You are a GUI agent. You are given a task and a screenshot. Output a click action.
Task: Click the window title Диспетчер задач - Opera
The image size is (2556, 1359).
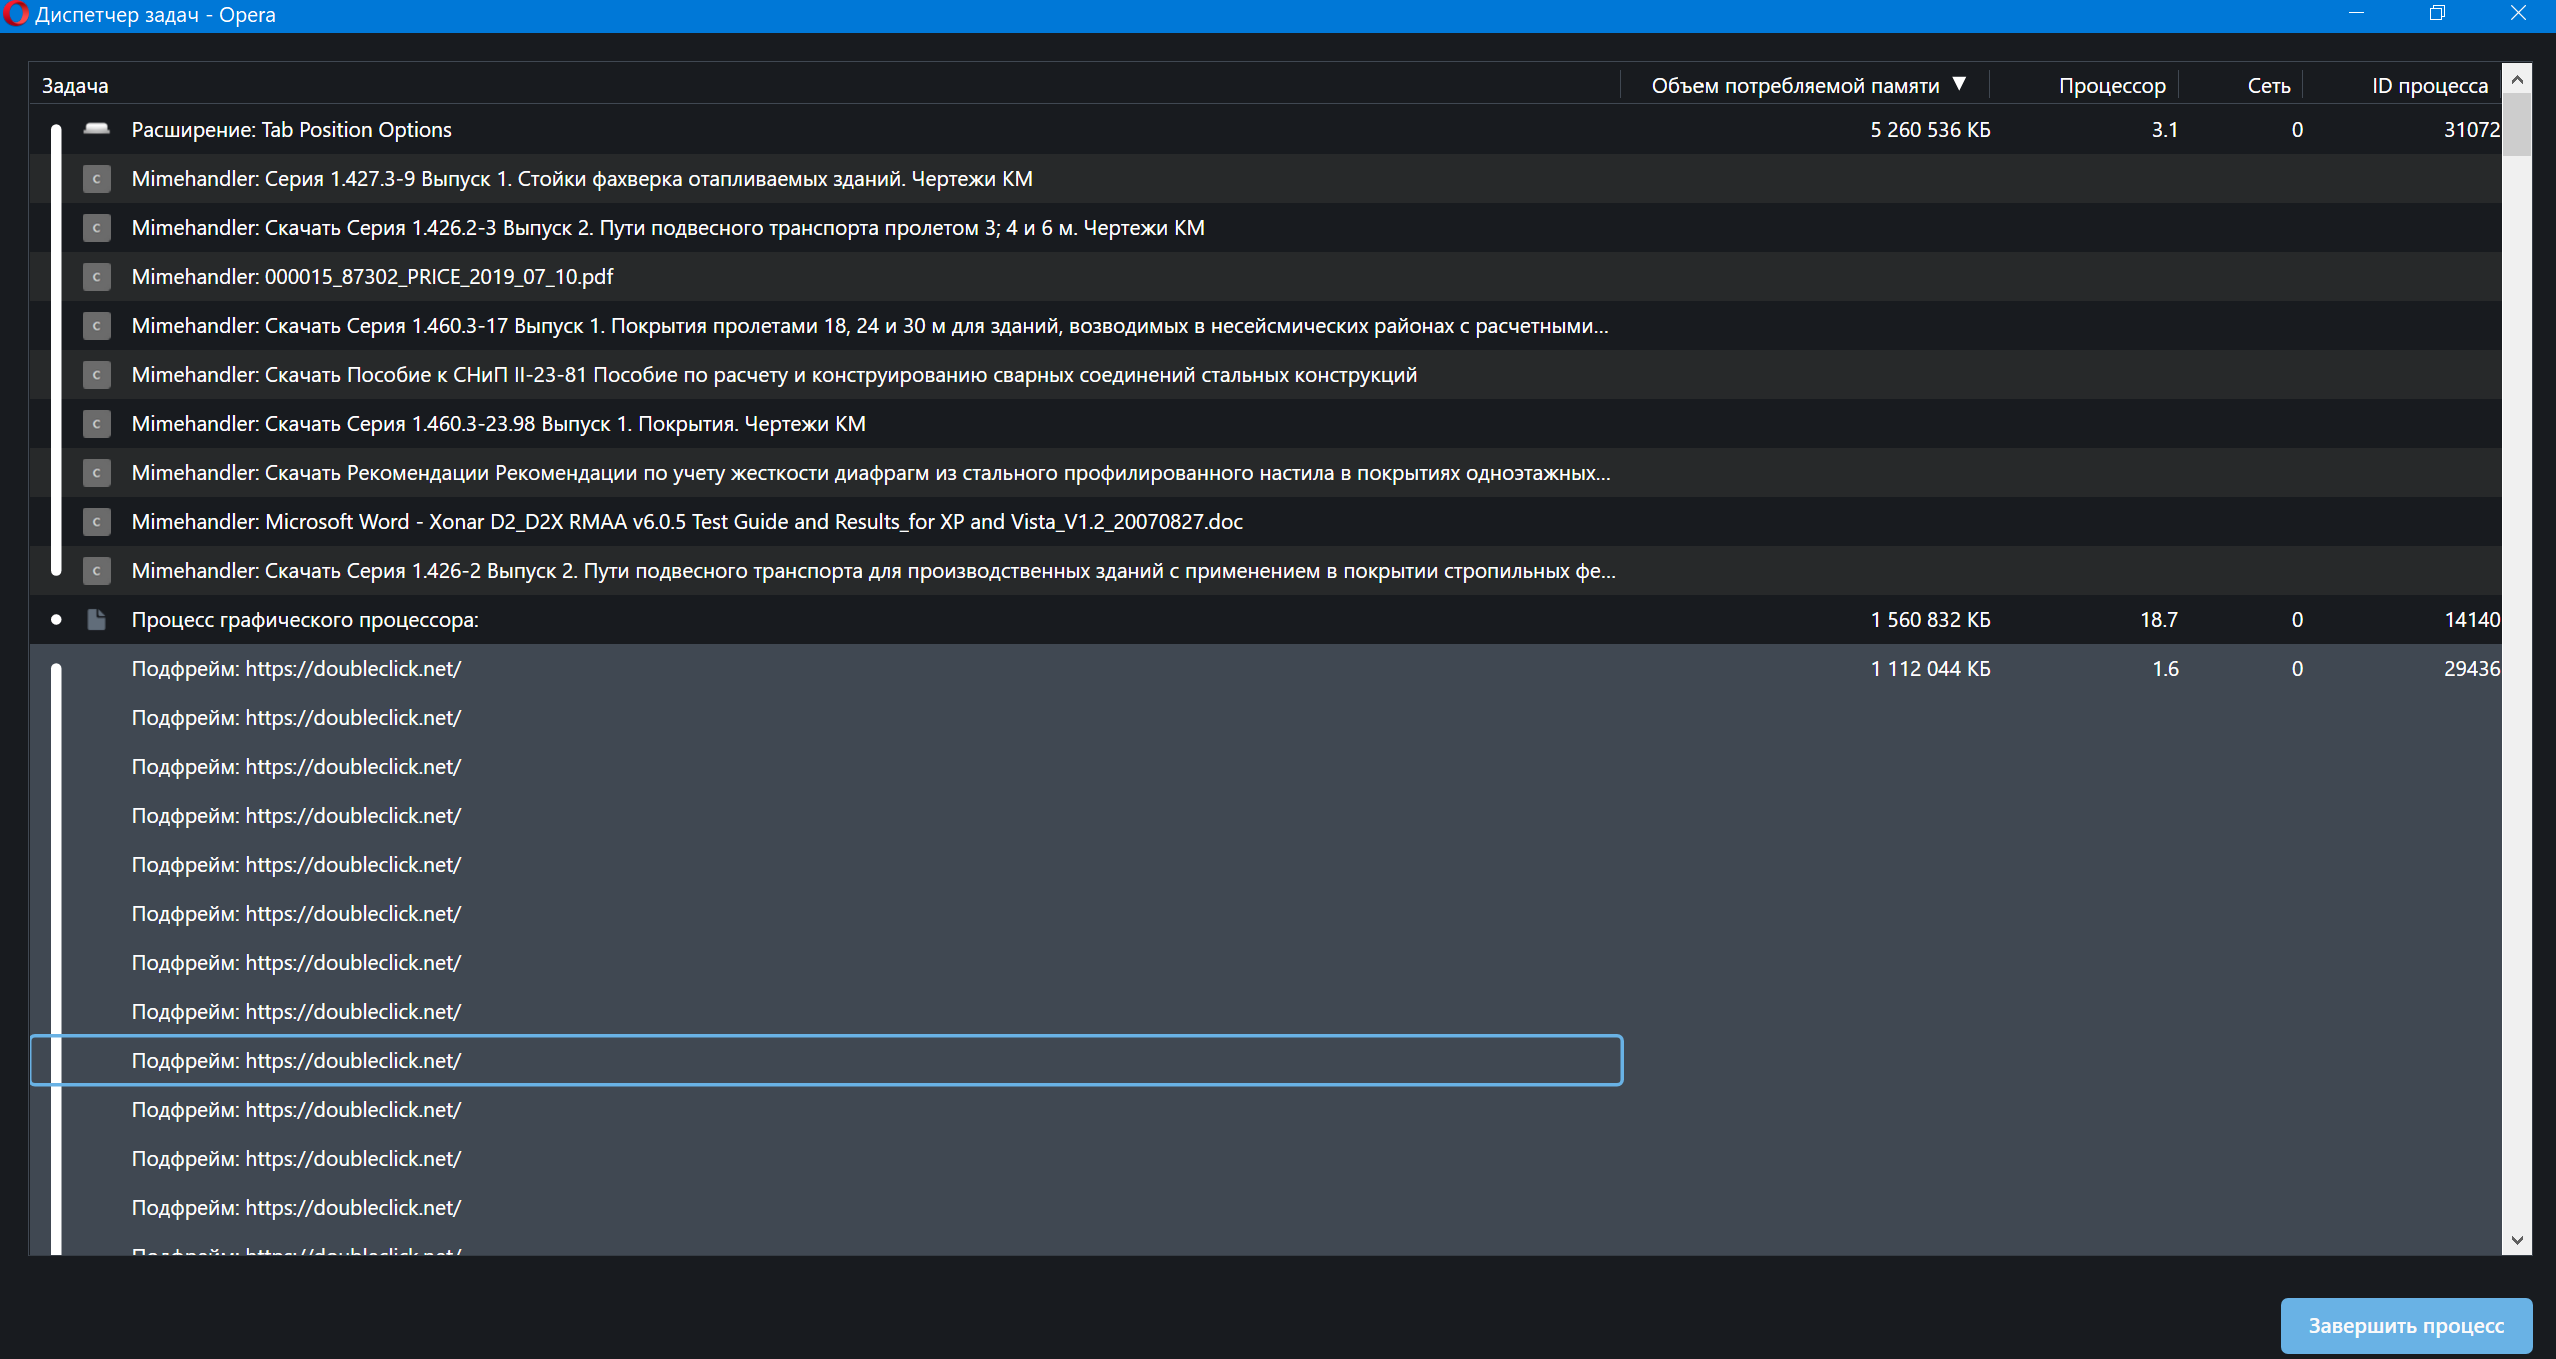[x=155, y=15]
